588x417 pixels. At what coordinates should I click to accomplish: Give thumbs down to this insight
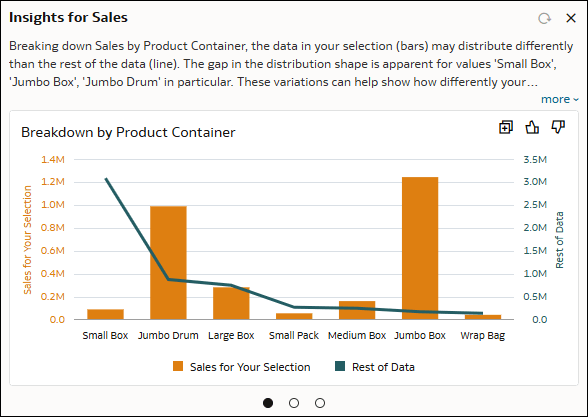click(558, 127)
